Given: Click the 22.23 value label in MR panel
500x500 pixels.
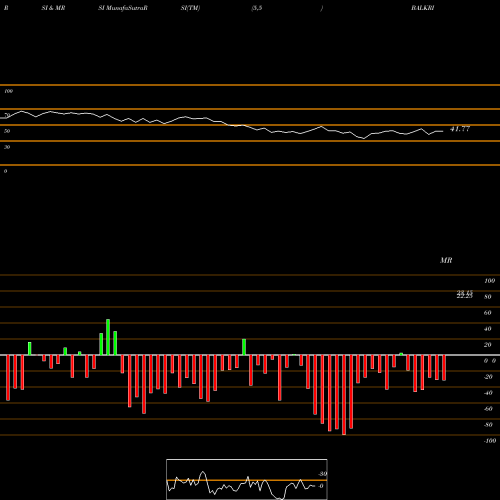Looking at the screenshot, I should 465,296.
